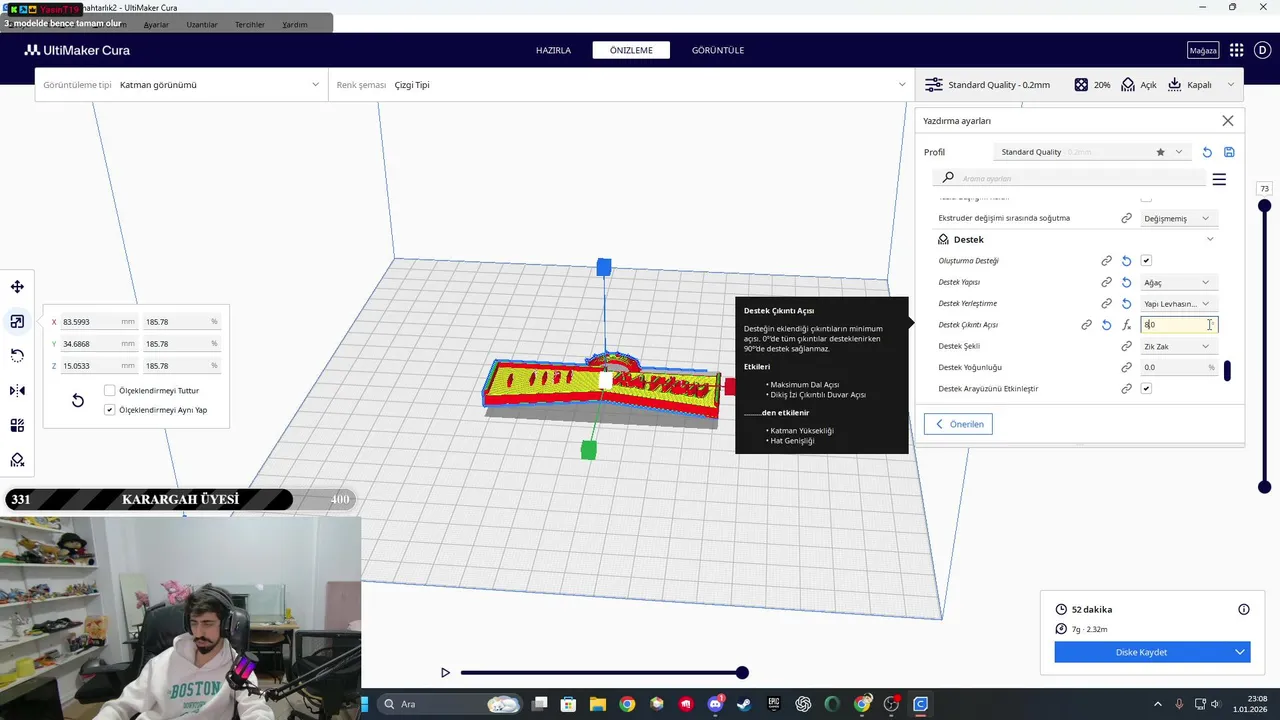Close the Yazdırma ayarları panel
Image resolution: width=1280 pixels, height=720 pixels.
tap(1228, 121)
